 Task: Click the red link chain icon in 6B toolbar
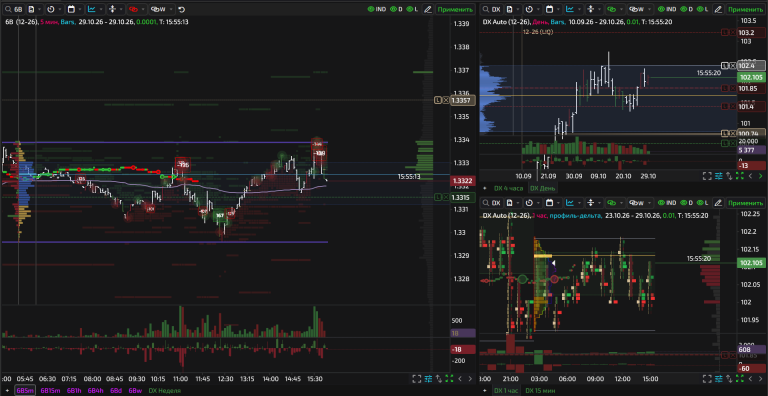[133, 9]
